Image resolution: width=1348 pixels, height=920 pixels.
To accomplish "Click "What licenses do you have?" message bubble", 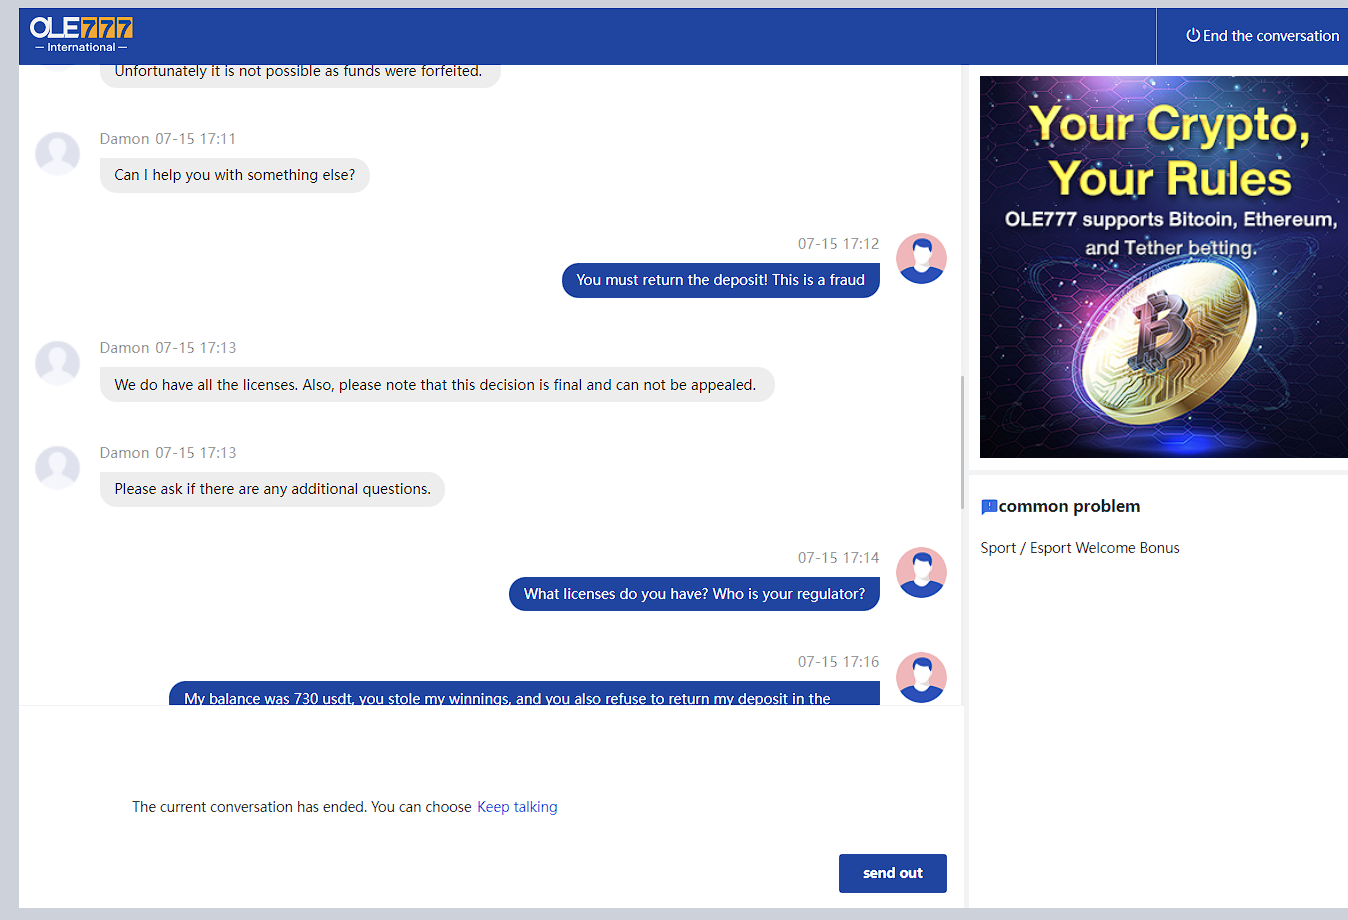I will coord(694,594).
